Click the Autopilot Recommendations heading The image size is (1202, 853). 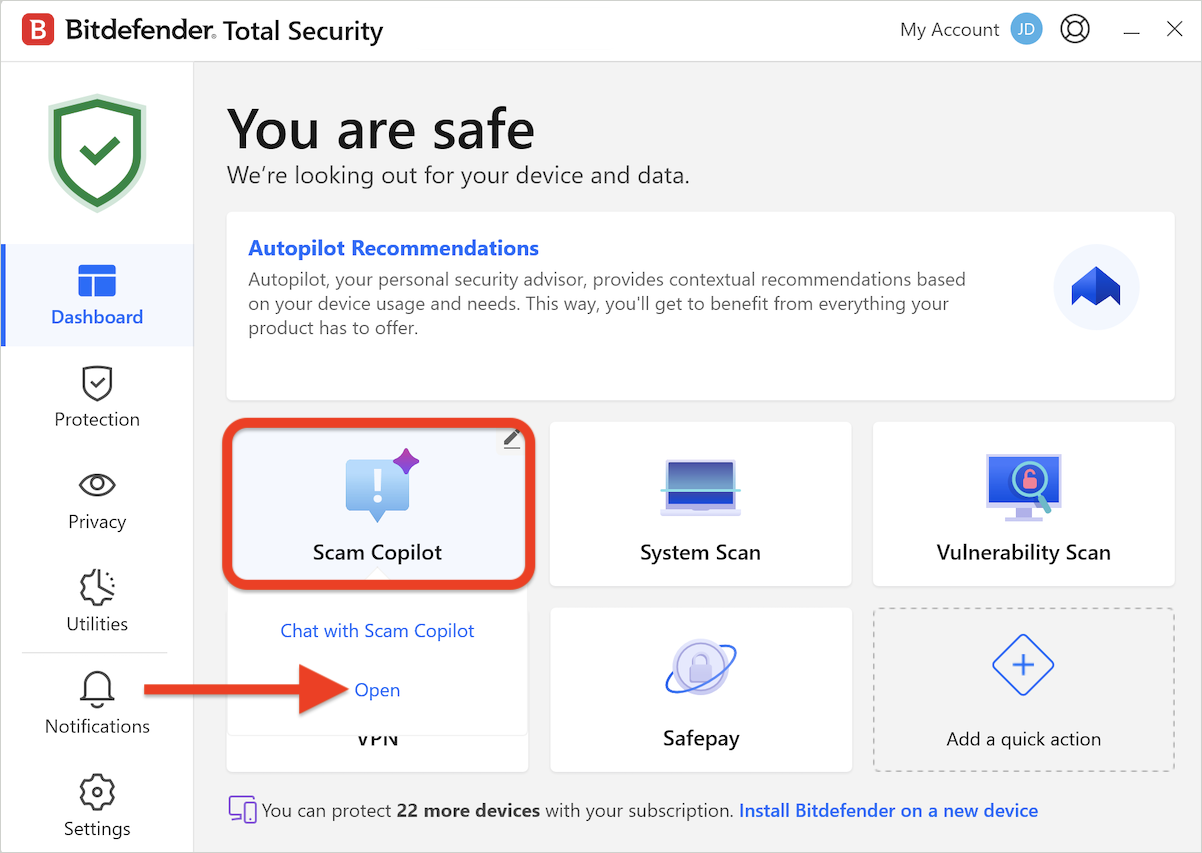point(393,248)
